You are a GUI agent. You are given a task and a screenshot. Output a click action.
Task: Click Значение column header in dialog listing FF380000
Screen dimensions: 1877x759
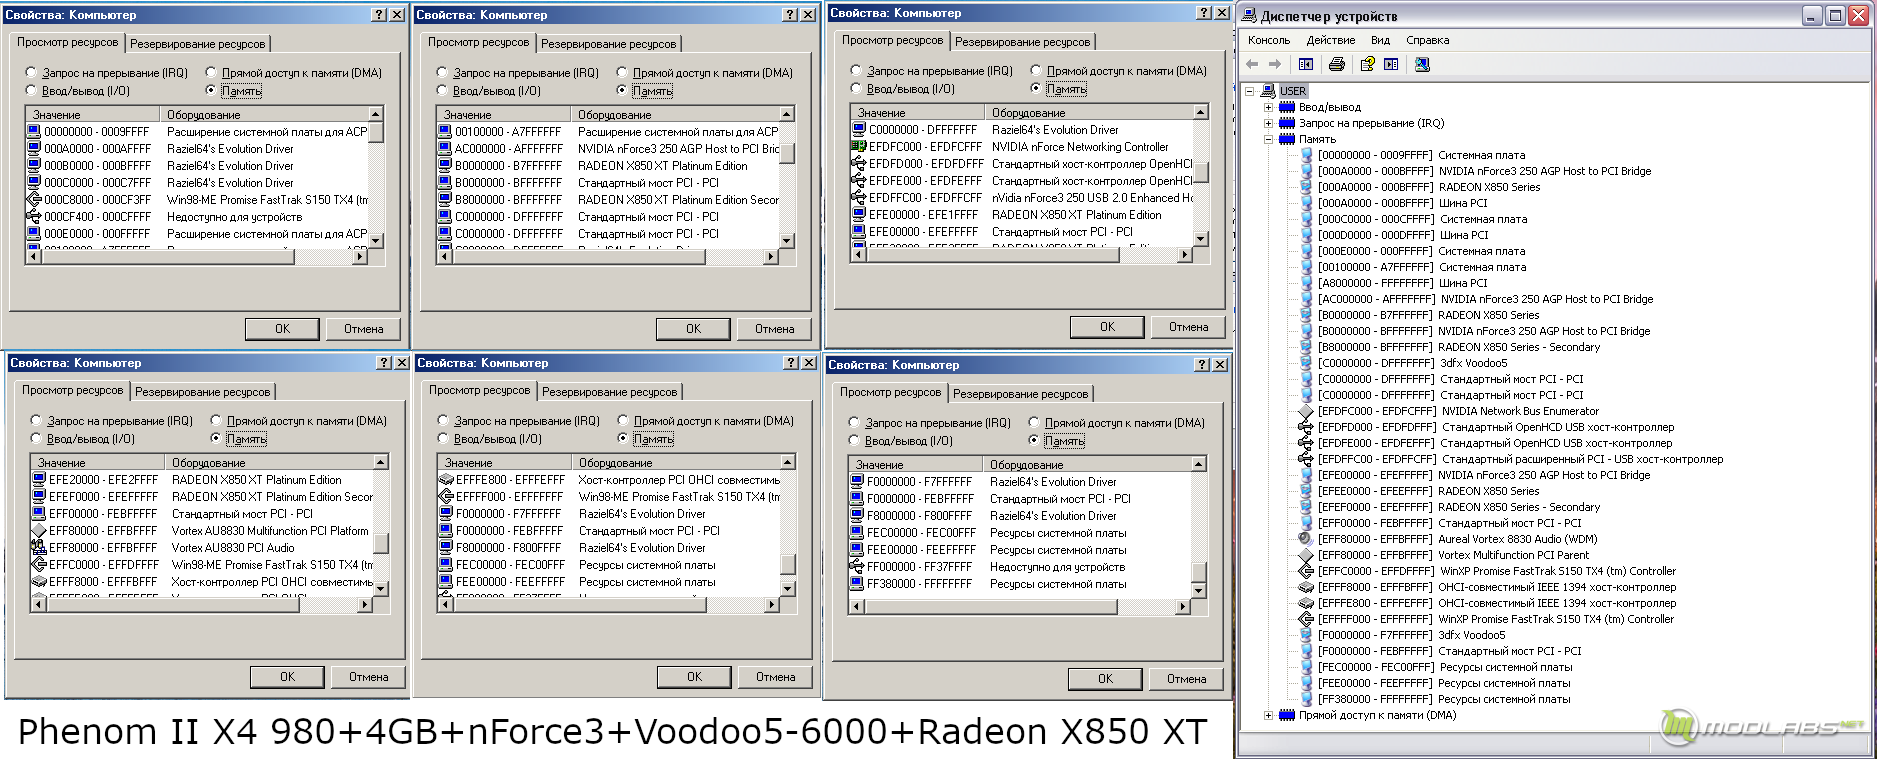coord(915,464)
